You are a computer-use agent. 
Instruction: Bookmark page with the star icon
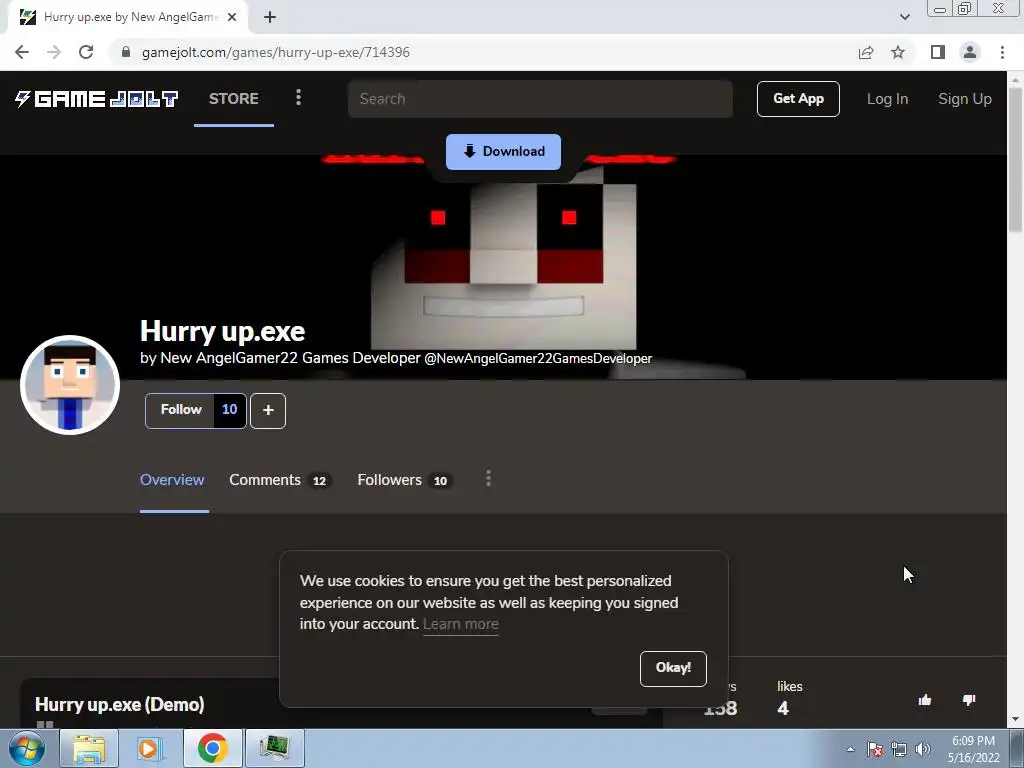tap(898, 52)
